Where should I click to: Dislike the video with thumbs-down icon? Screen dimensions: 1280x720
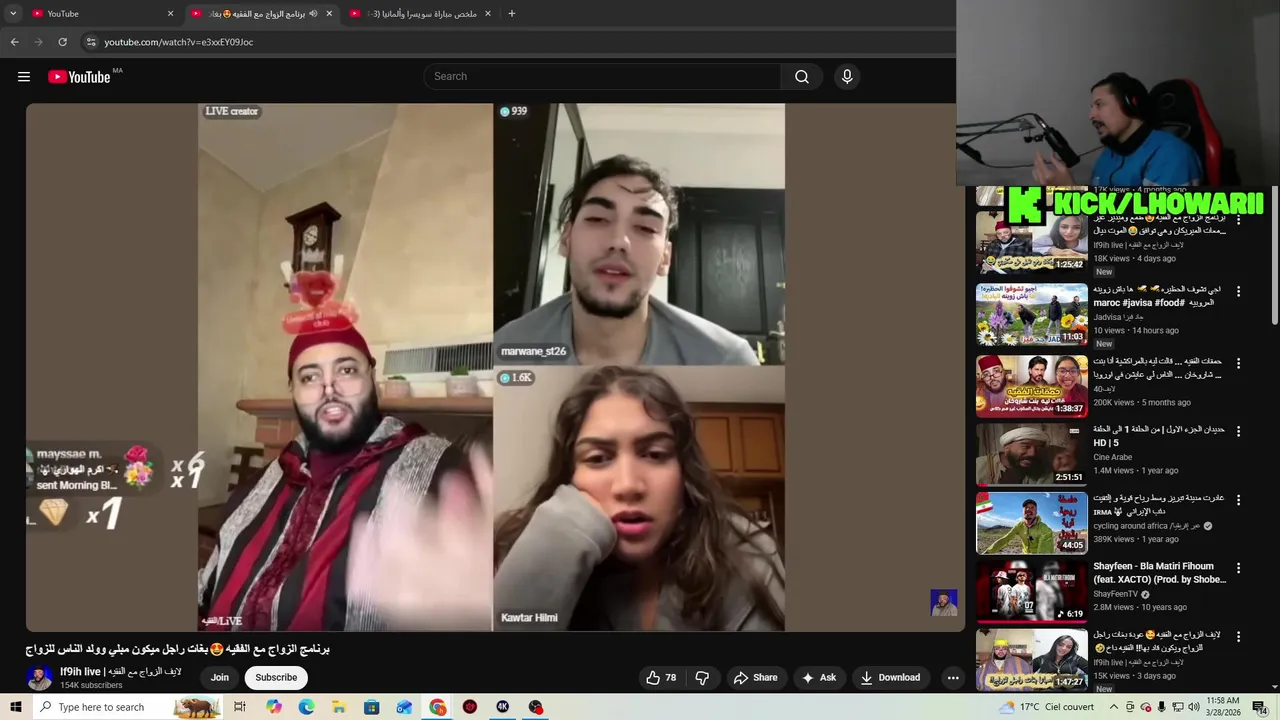702,677
